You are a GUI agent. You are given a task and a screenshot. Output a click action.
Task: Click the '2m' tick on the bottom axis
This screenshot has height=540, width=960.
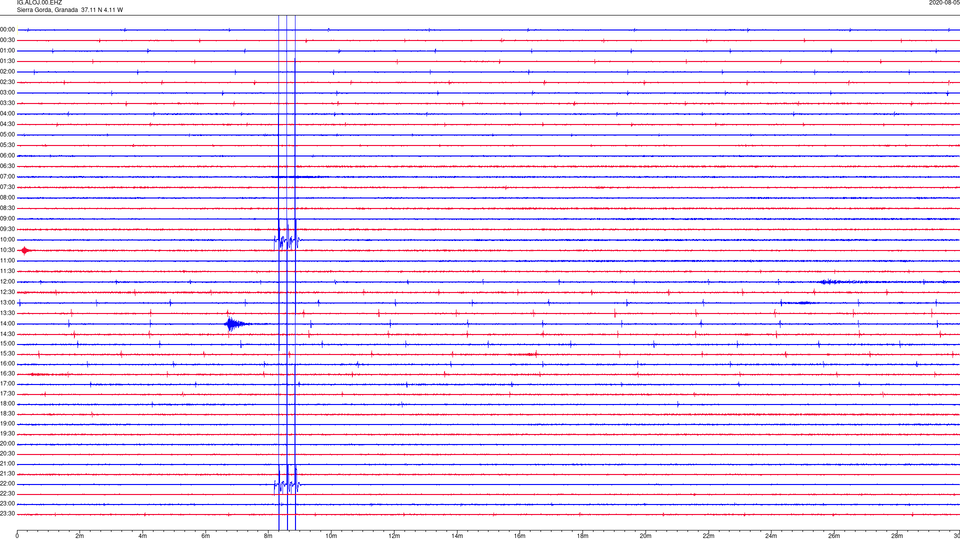click(80, 536)
